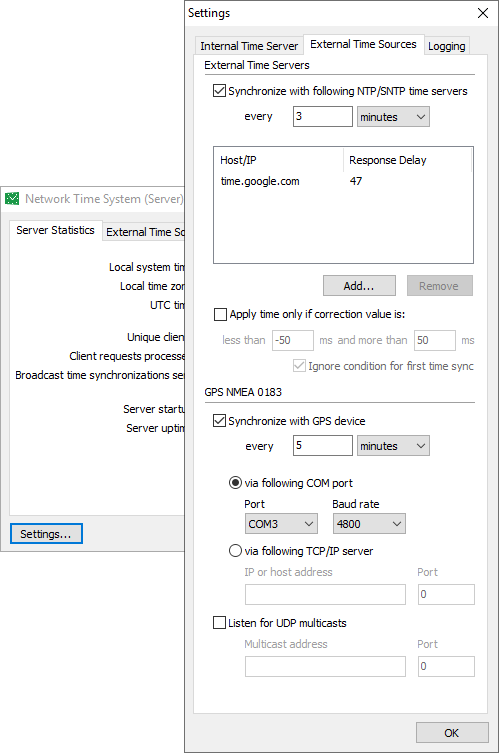Toggle NTP/SNTP time server synchronization checkbox
This screenshot has width=499, height=753.
219,91
